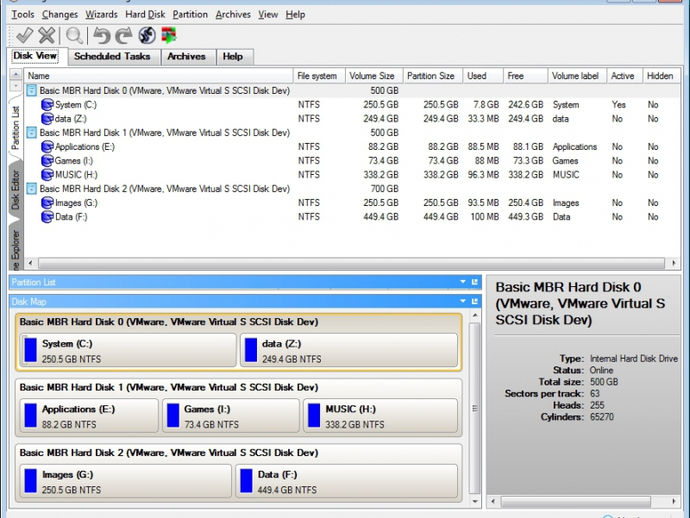Click the Games (I:) volume icon in list
The width and height of the screenshot is (690, 518).
[47, 161]
